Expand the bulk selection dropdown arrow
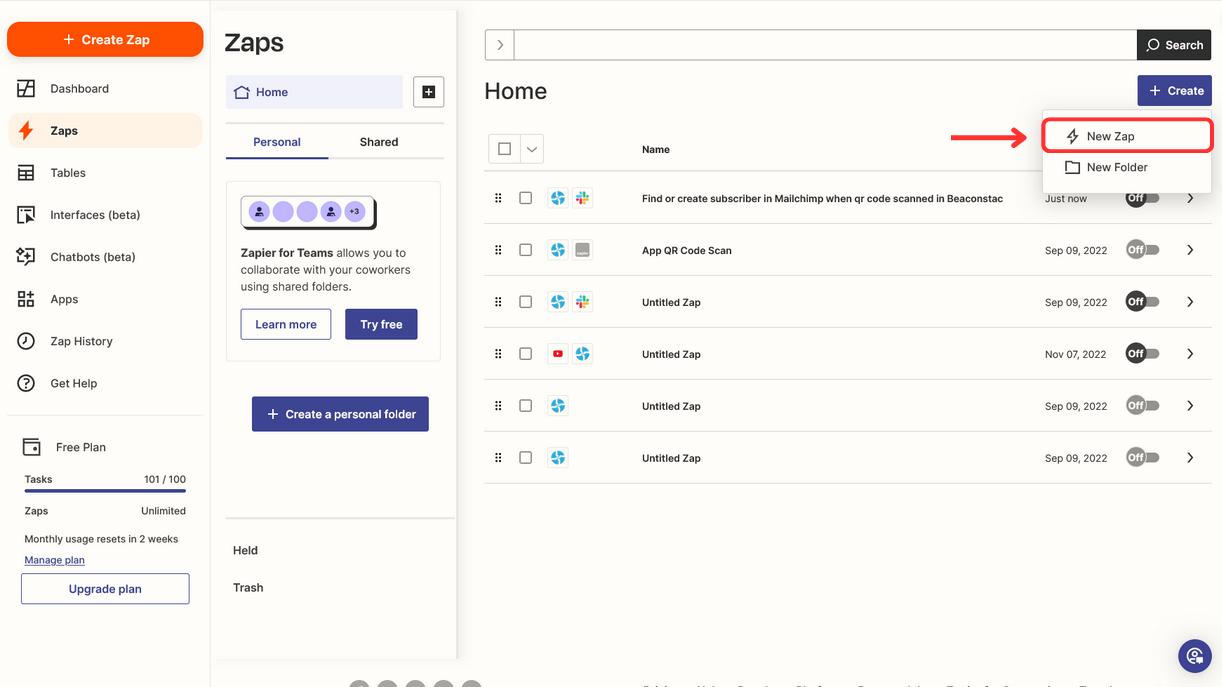Screen dimensions: 1222x687 point(531,148)
